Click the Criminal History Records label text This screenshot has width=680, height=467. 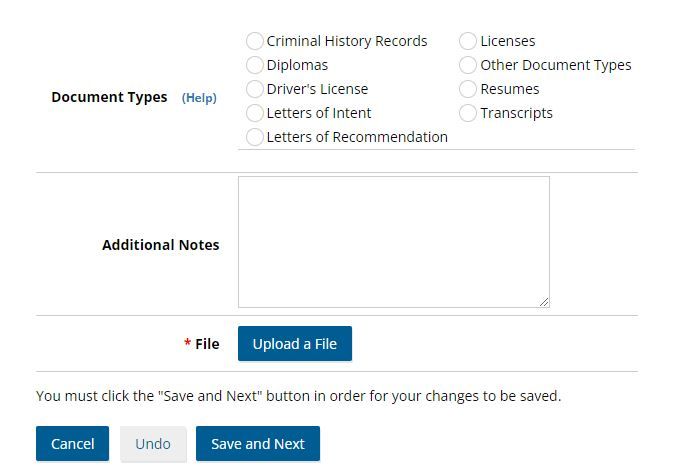tap(347, 41)
